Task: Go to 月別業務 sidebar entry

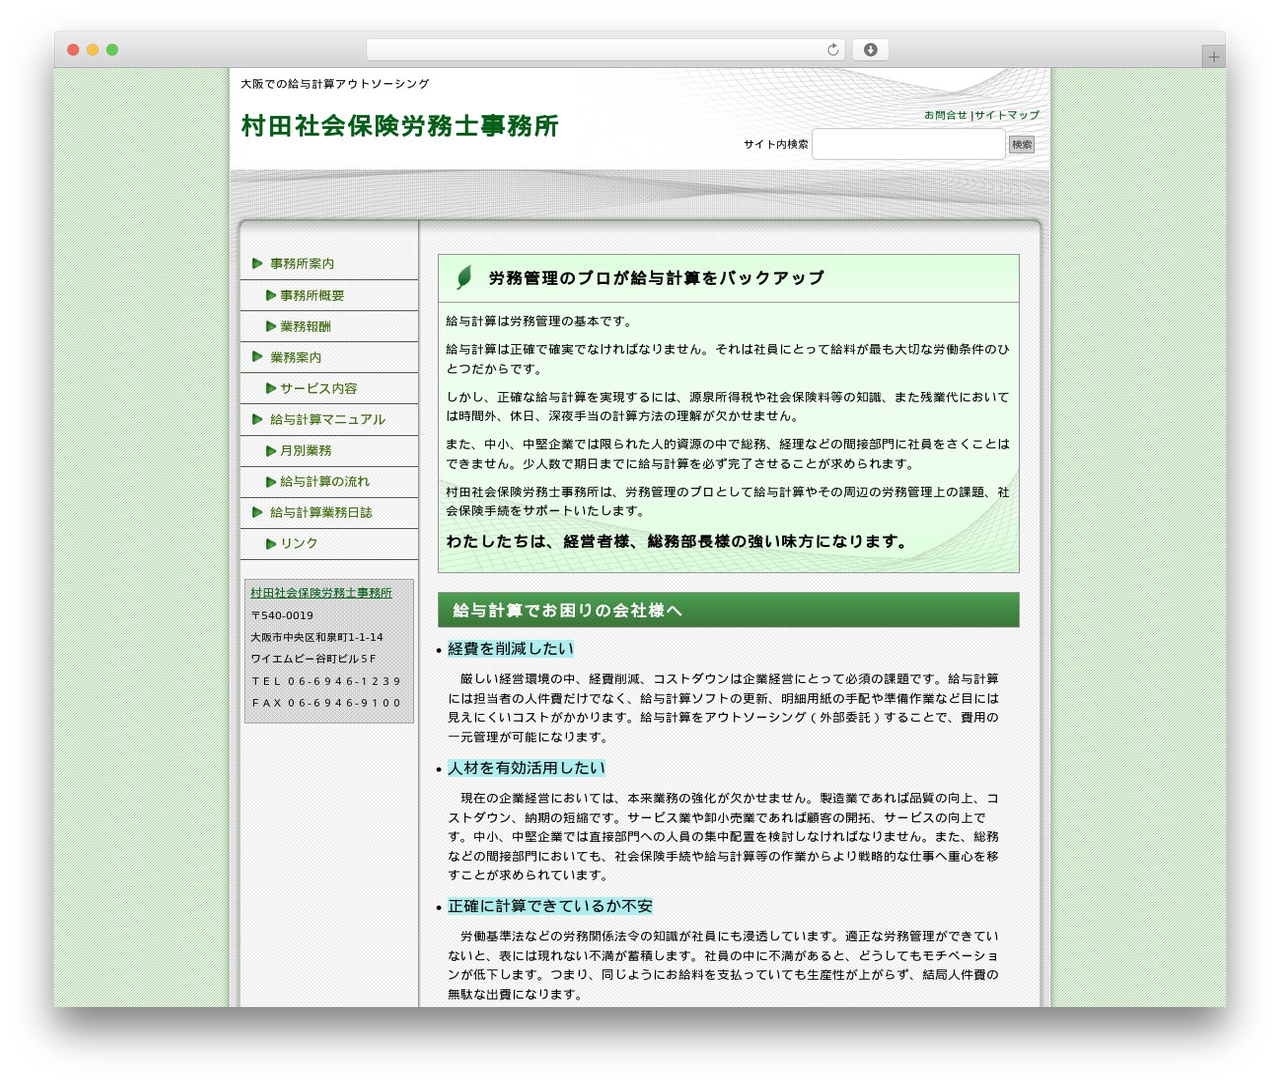Action: pyautogui.click(x=305, y=451)
